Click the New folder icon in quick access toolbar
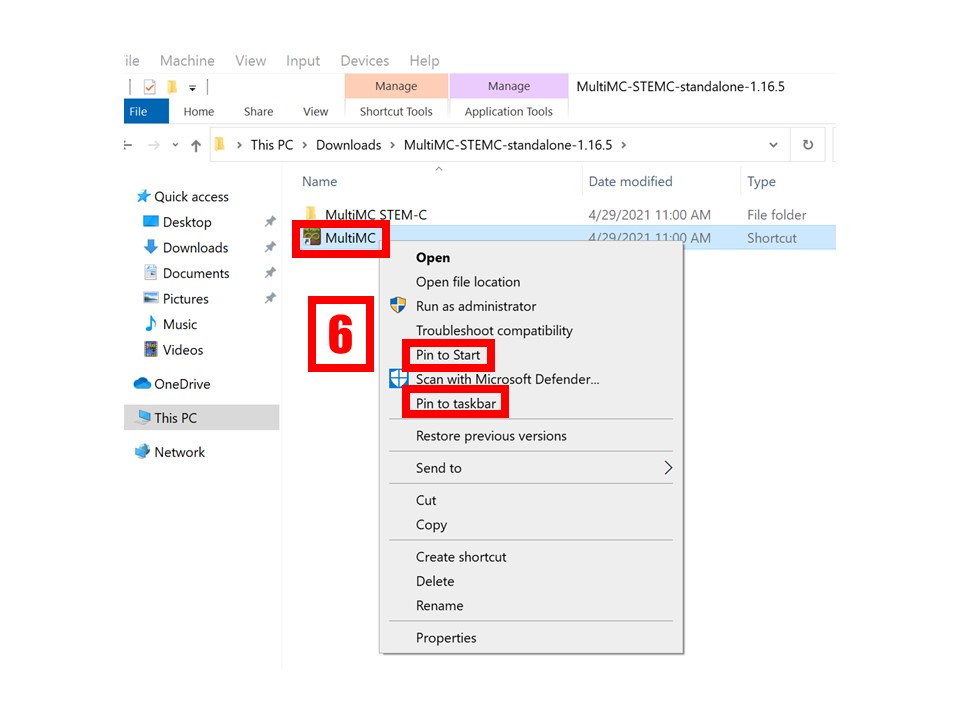 click(172, 87)
